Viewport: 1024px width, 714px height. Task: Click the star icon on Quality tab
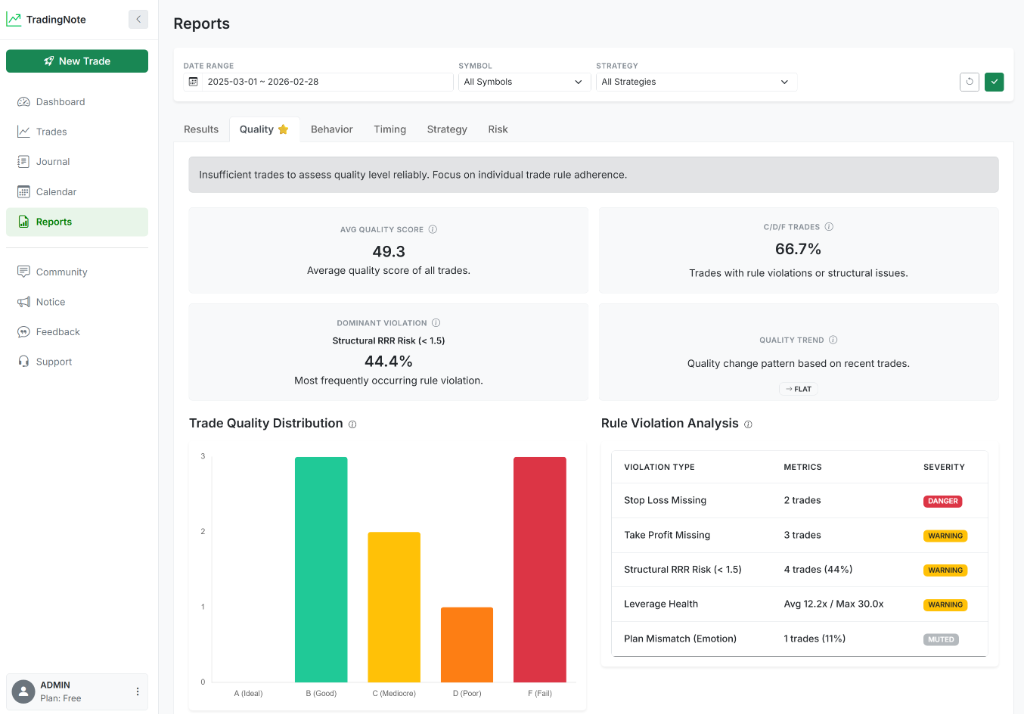pyautogui.click(x=283, y=129)
